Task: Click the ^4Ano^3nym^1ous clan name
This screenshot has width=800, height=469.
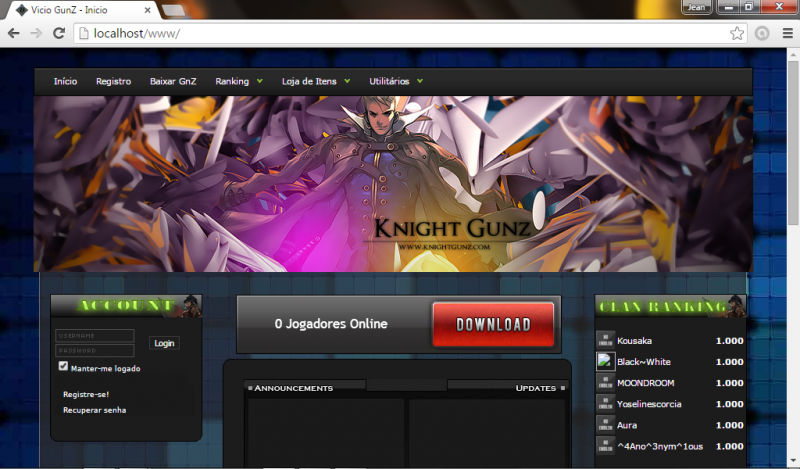Action: point(660,446)
